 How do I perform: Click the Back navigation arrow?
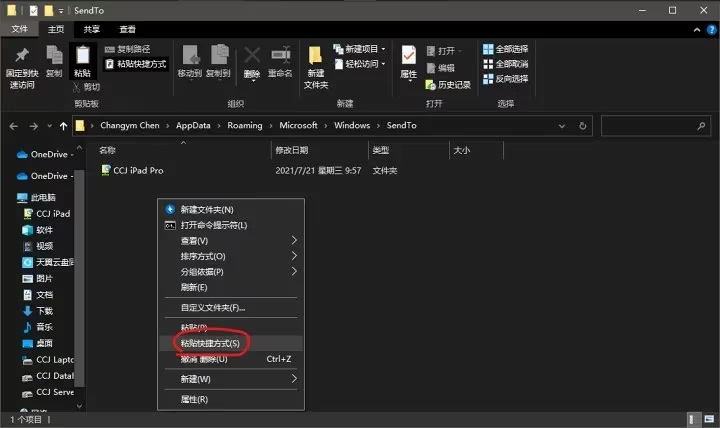(14, 126)
